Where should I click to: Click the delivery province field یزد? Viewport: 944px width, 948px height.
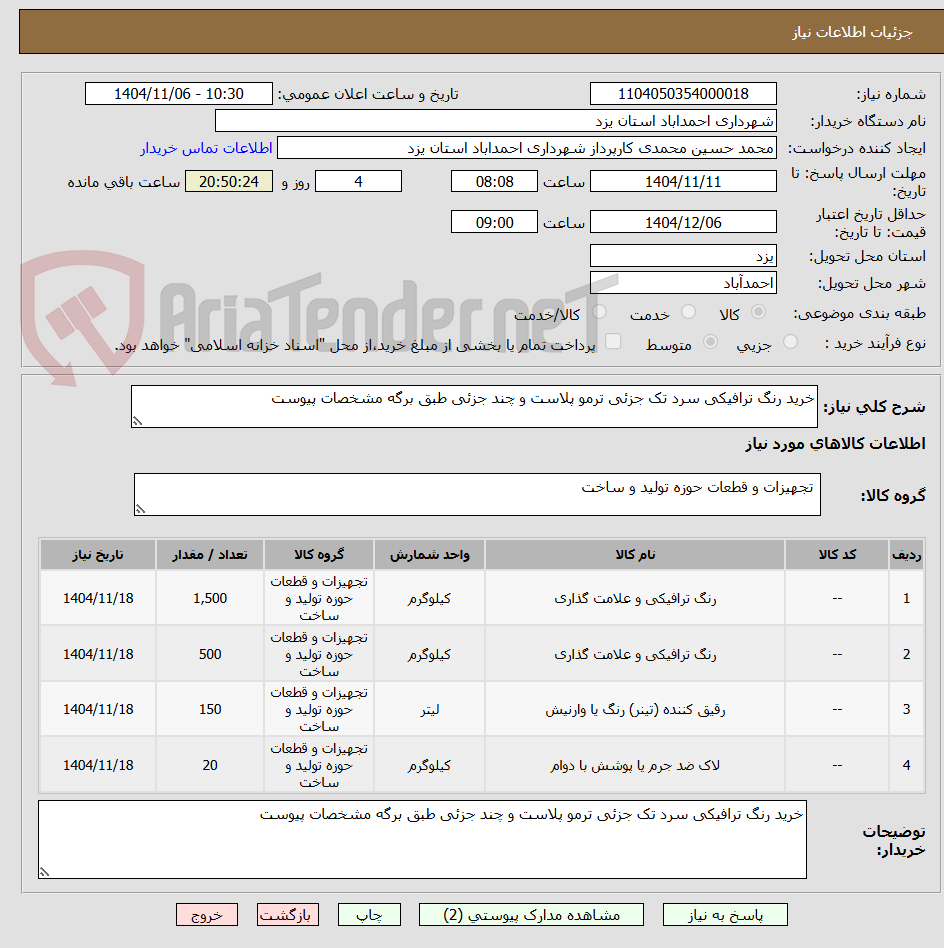[x=683, y=256]
